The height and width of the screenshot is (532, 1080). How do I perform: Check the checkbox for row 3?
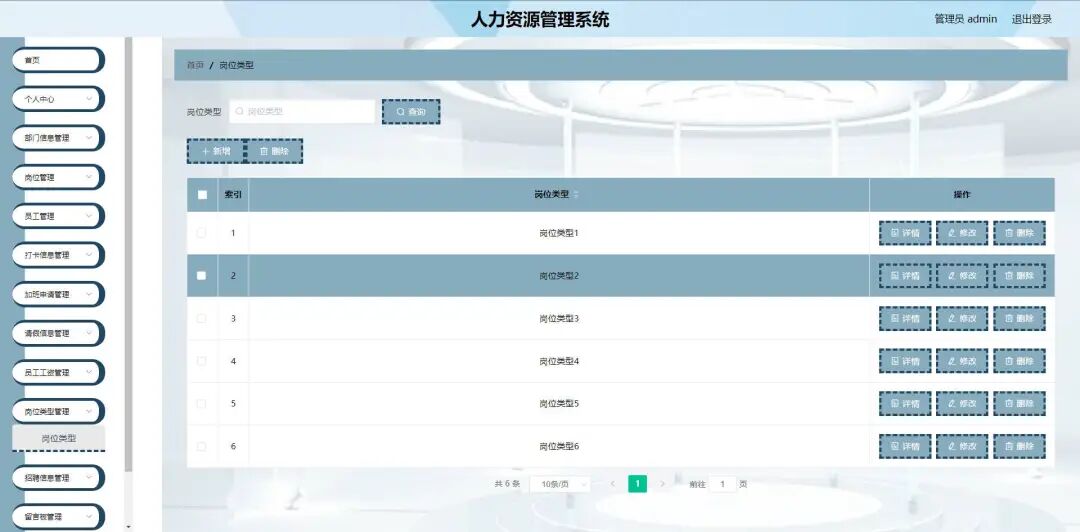click(201, 318)
